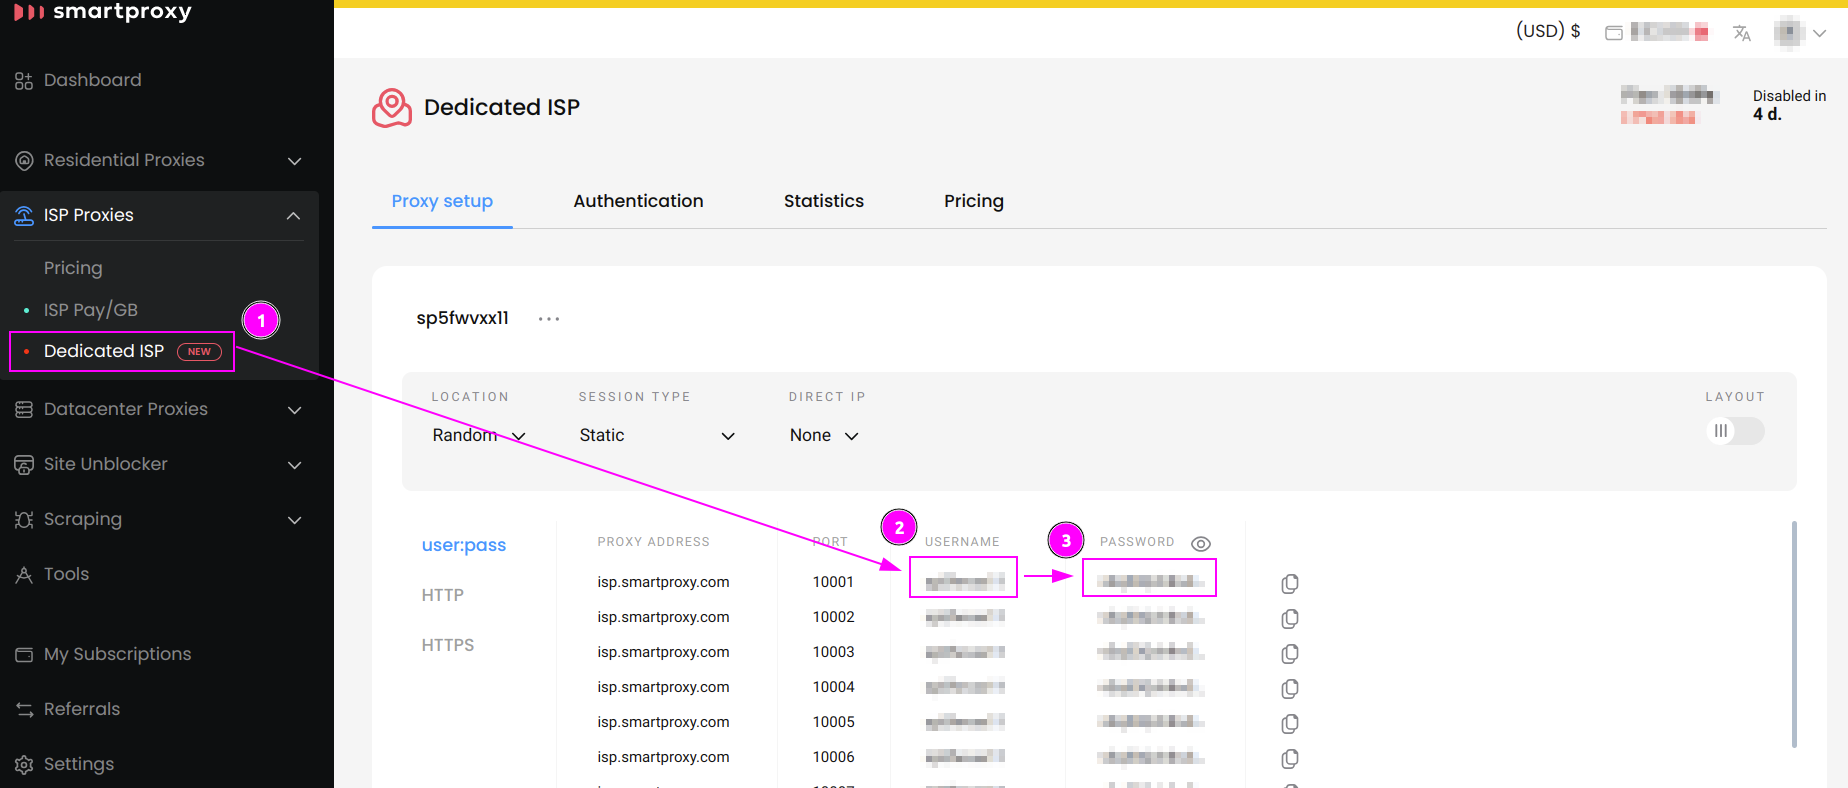Click the Tools icon in sidebar

(x=24, y=575)
